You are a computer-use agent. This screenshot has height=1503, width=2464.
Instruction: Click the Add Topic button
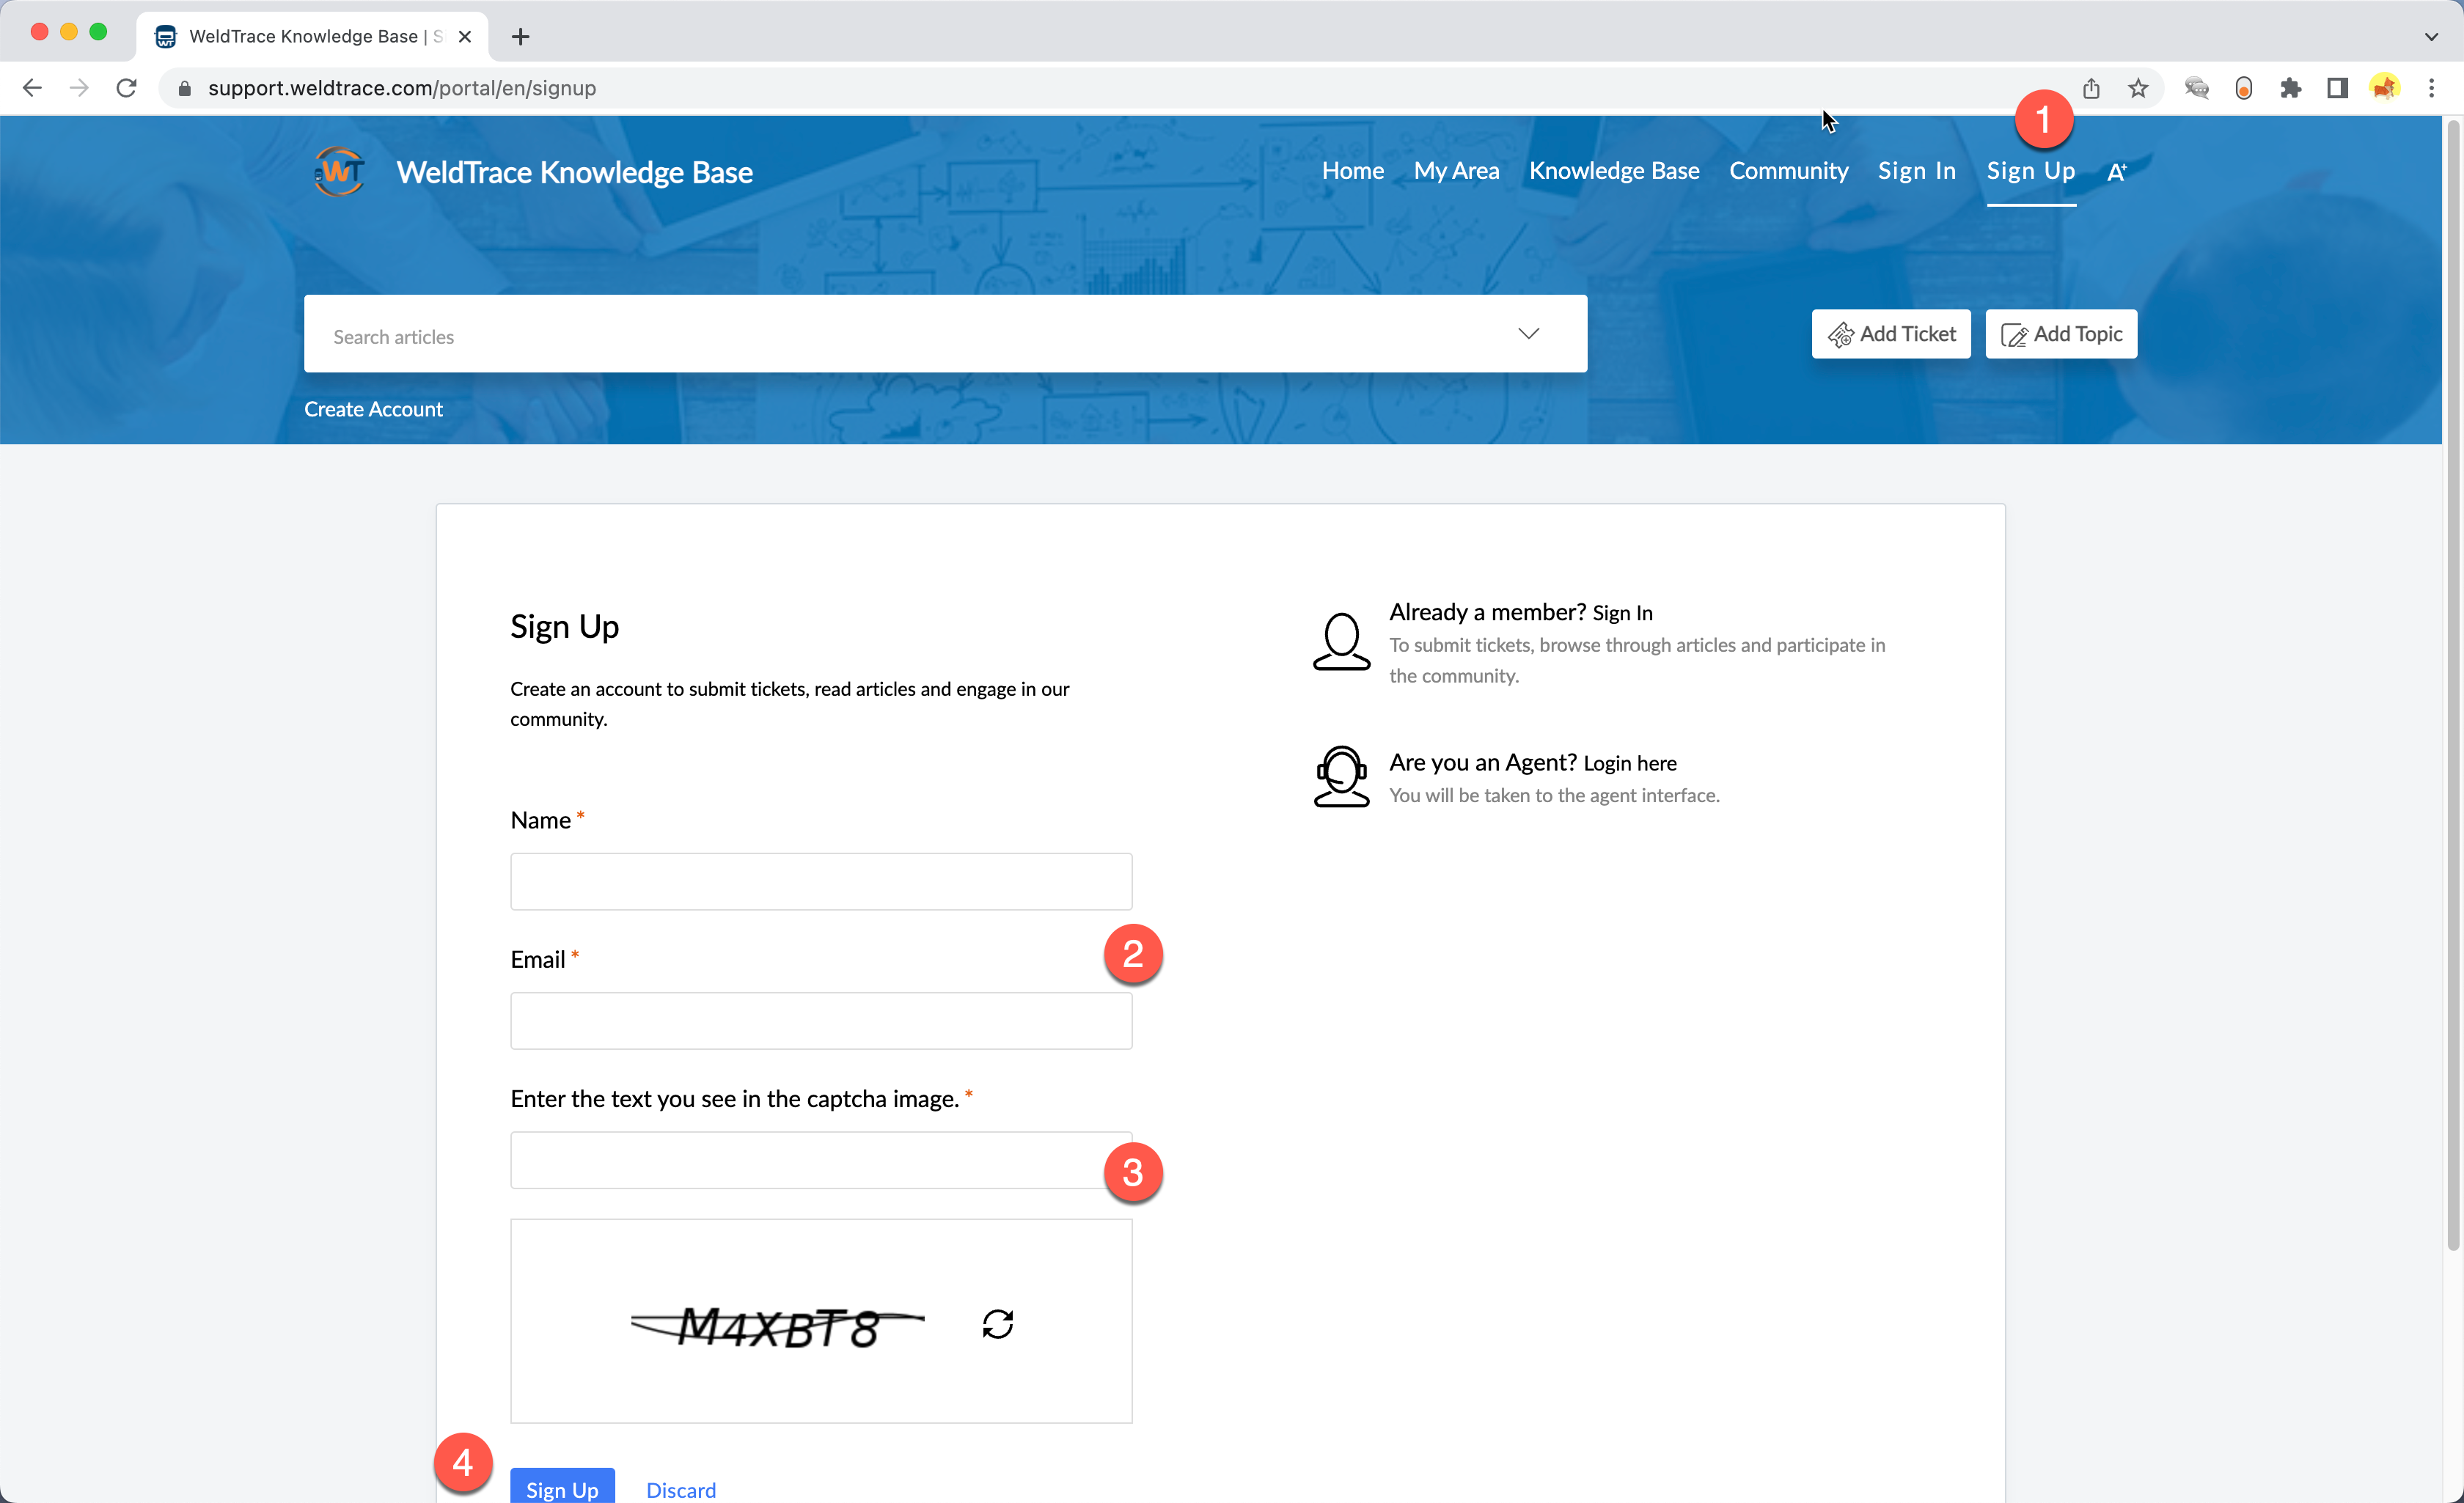click(x=2061, y=334)
